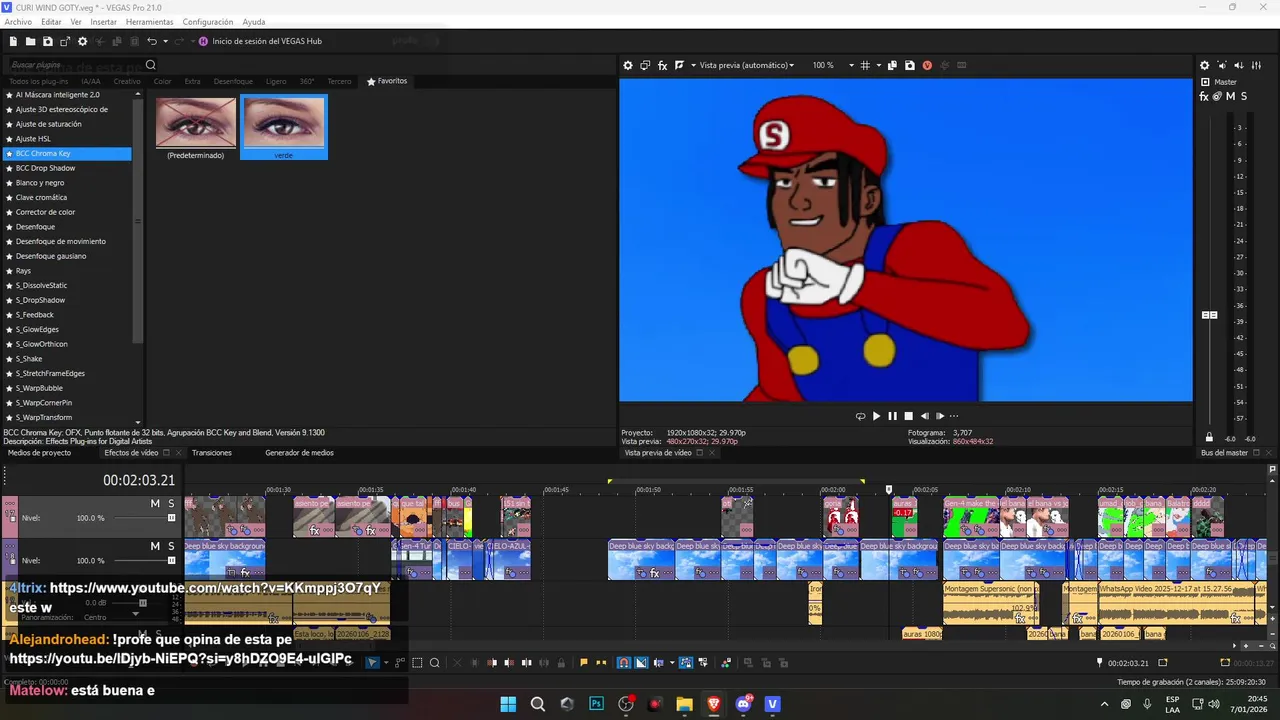
Task: Open Vista previa (automático) quality dropdown
Action: coord(746,65)
